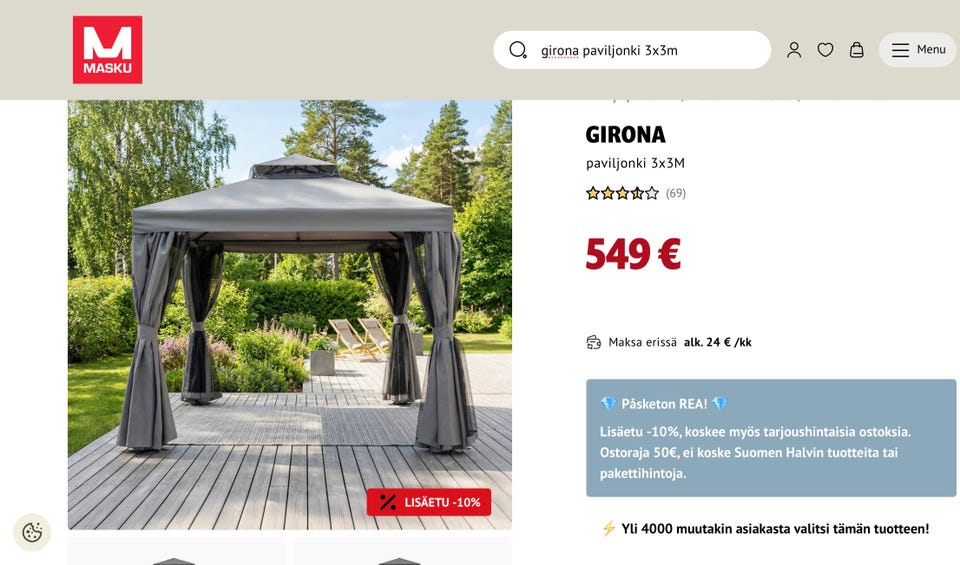This screenshot has width=960, height=565.
Task: Open the main Girona pavilion product image
Action: pyautogui.click(x=290, y=315)
